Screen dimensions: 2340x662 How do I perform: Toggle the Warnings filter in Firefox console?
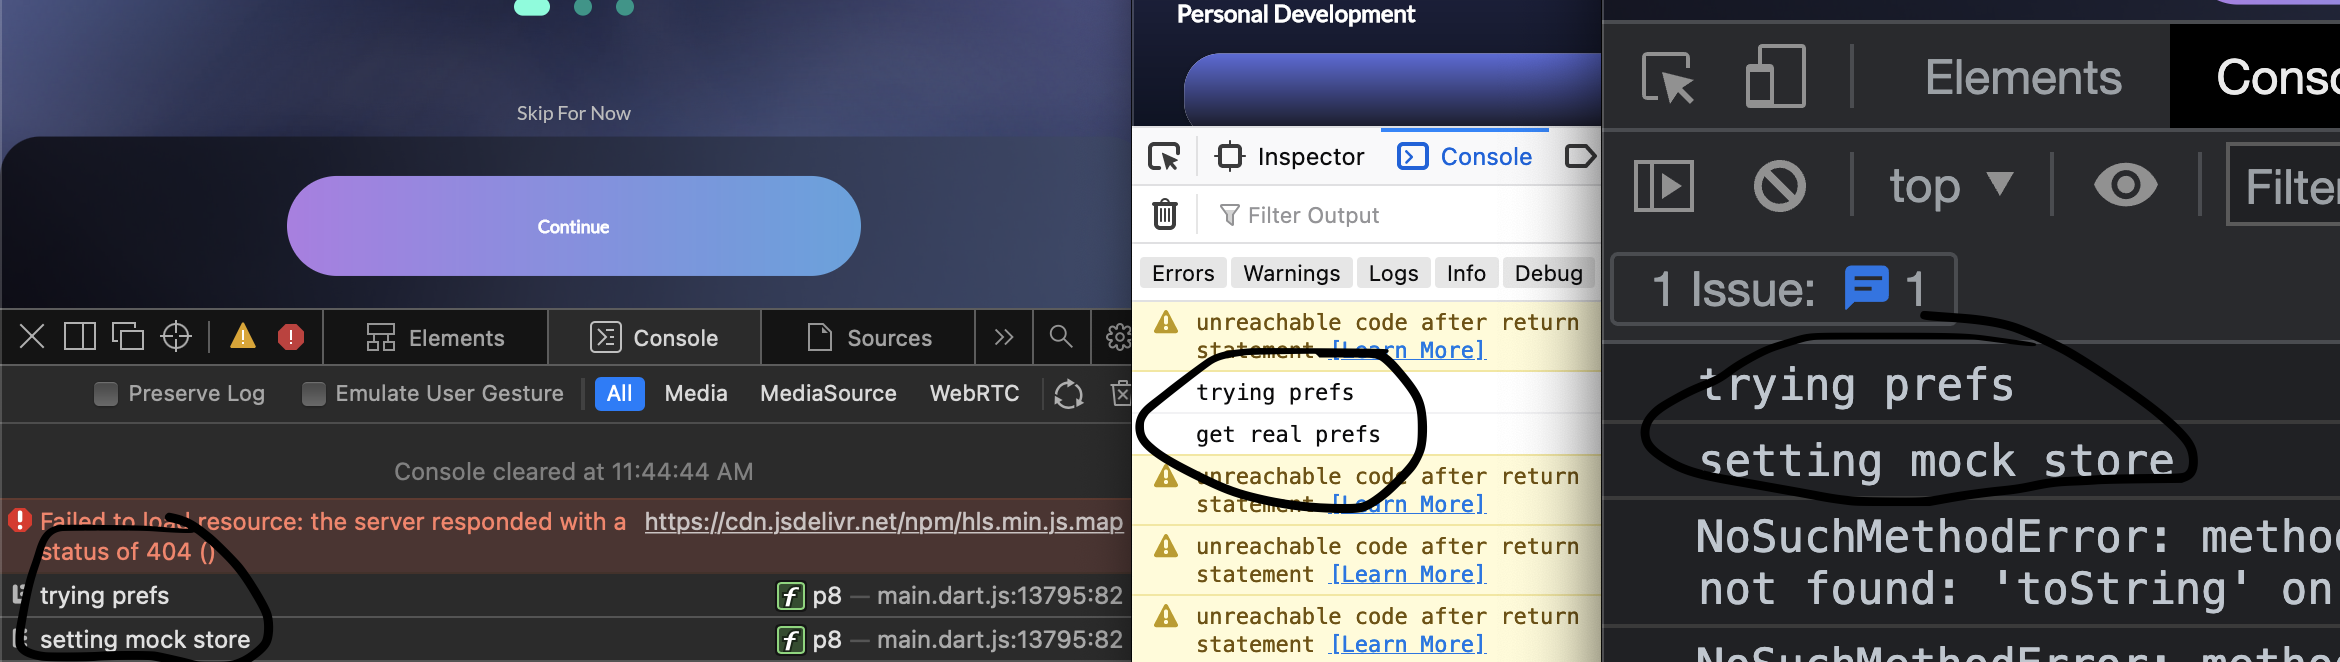pos(1291,272)
